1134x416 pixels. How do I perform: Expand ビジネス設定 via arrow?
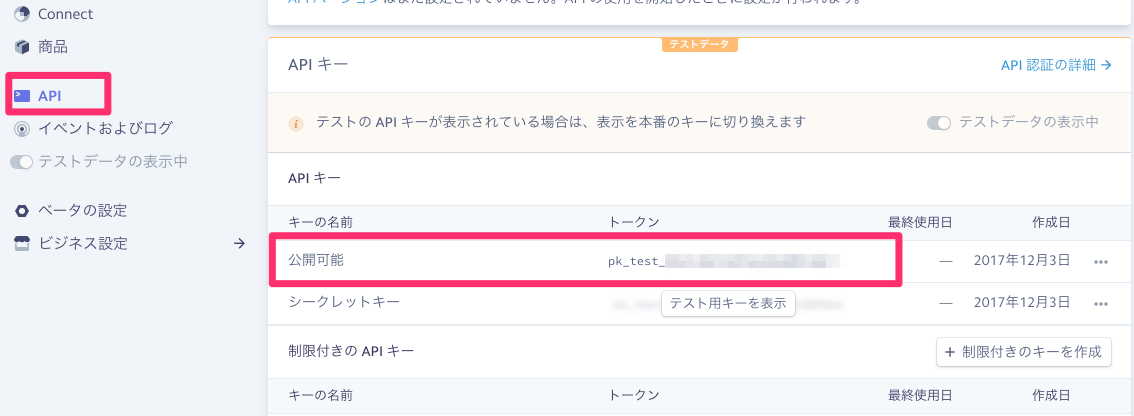pos(239,244)
